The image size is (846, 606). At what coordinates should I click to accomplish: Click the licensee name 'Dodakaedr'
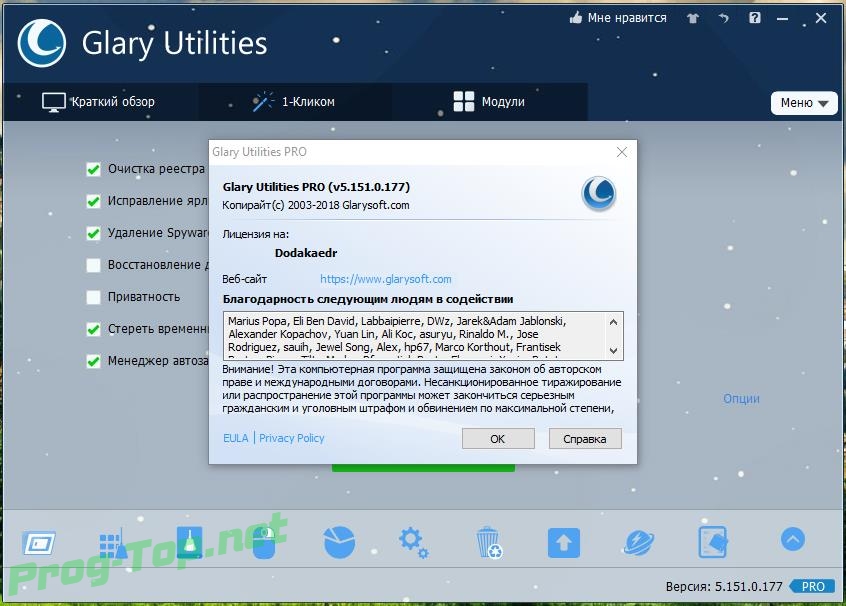coord(306,253)
